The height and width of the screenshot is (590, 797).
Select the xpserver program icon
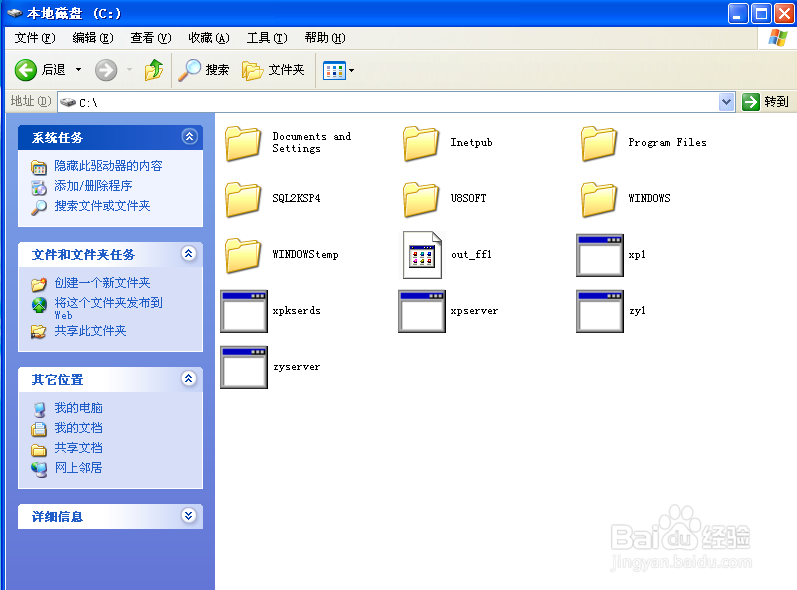(x=422, y=311)
